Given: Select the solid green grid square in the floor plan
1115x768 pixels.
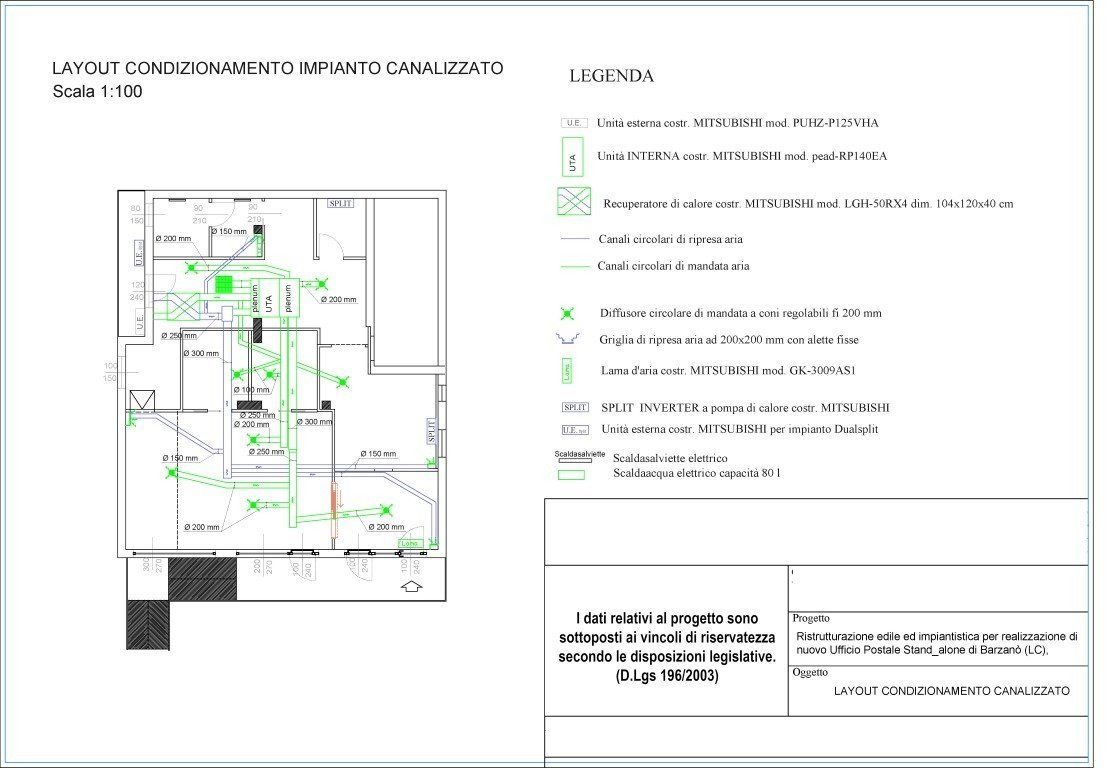Looking at the screenshot, I should tap(224, 284).
